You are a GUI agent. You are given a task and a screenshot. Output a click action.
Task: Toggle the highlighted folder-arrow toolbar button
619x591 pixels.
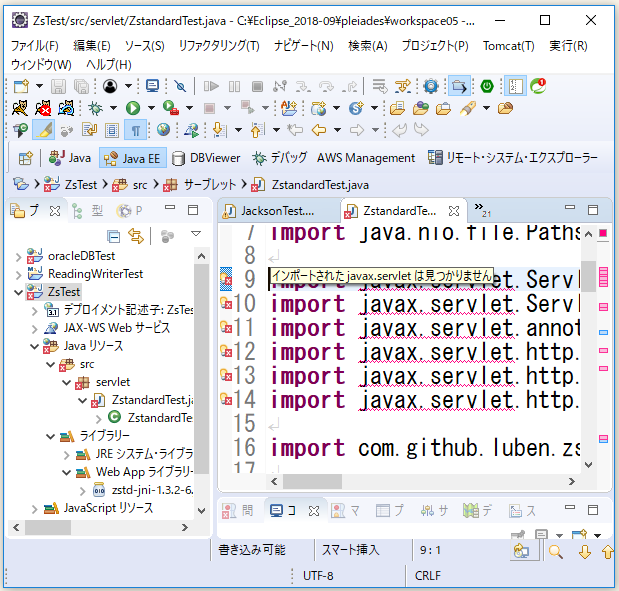(x=459, y=86)
